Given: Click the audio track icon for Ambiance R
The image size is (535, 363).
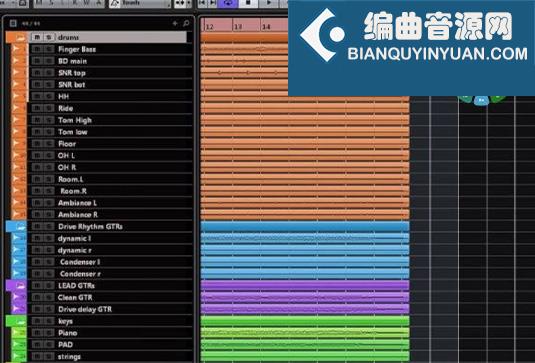Looking at the screenshot, I should coord(16,215).
